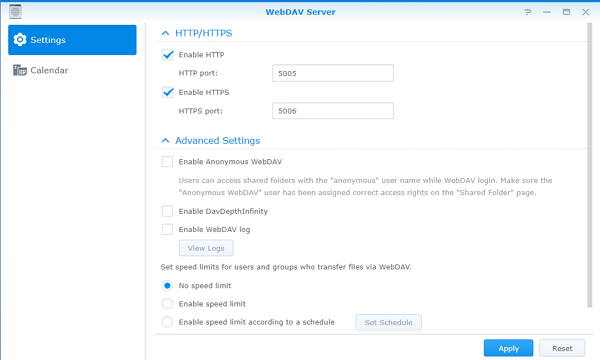Select the Enable speed limit radio button

[x=167, y=304]
